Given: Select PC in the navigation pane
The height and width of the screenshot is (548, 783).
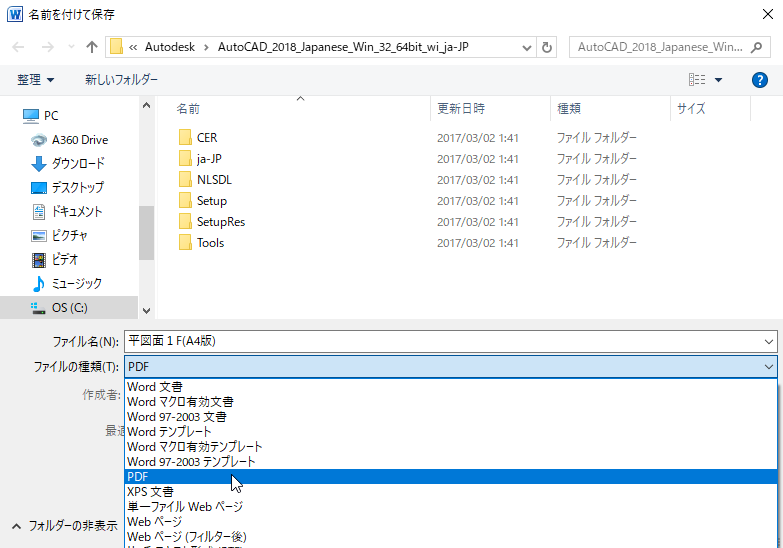Looking at the screenshot, I should pos(41,116).
